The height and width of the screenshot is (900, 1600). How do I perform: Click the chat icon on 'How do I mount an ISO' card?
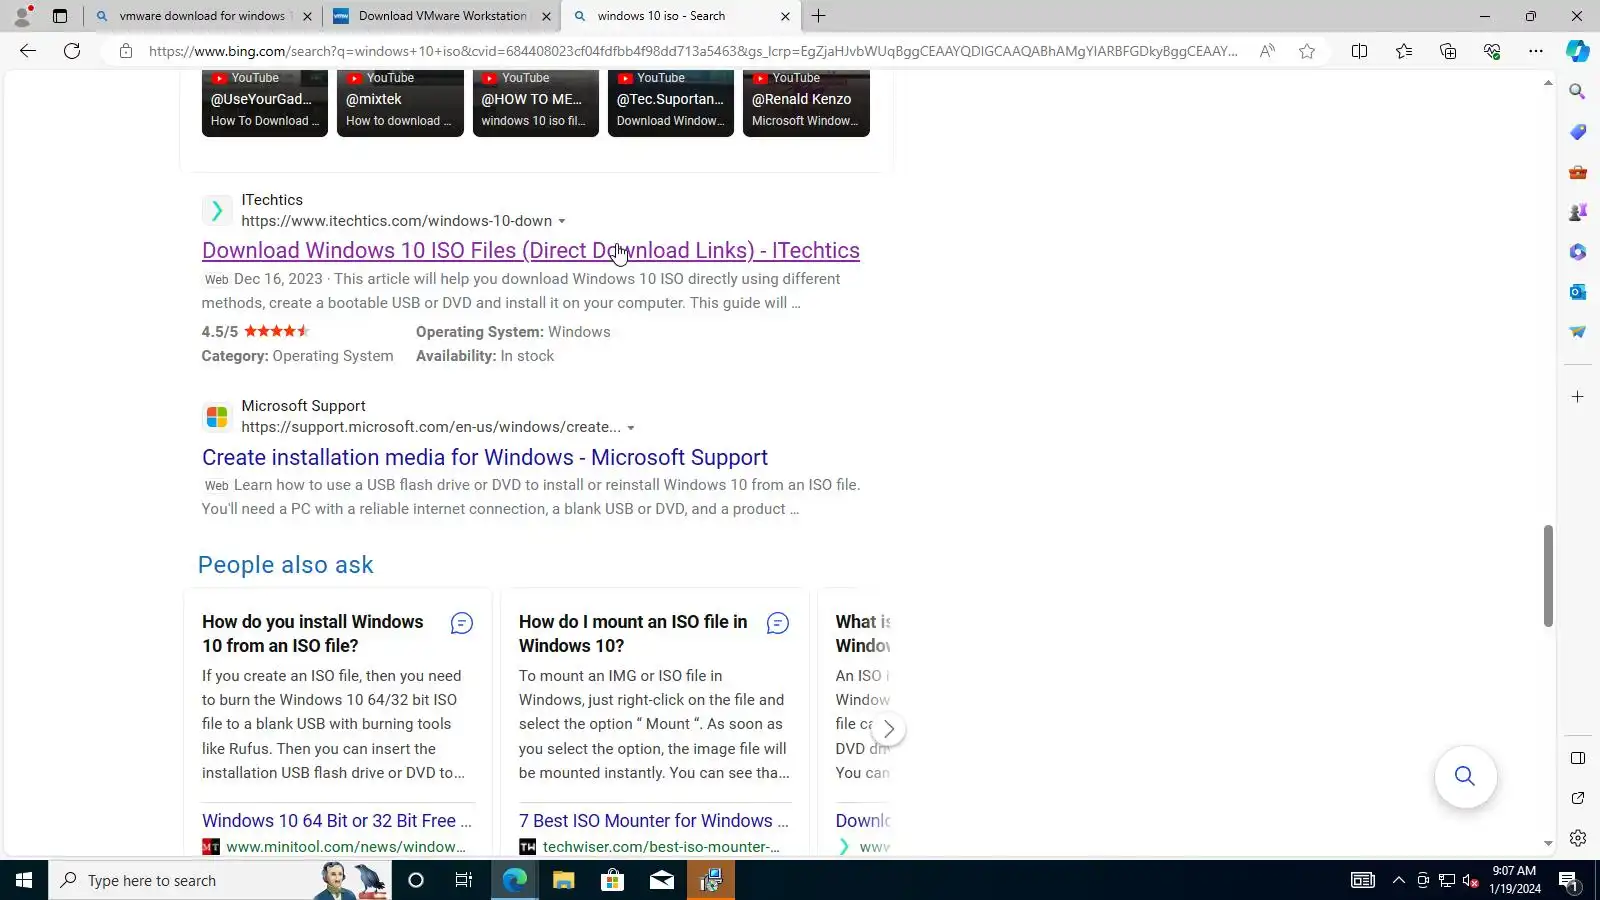(x=778, y=623)
